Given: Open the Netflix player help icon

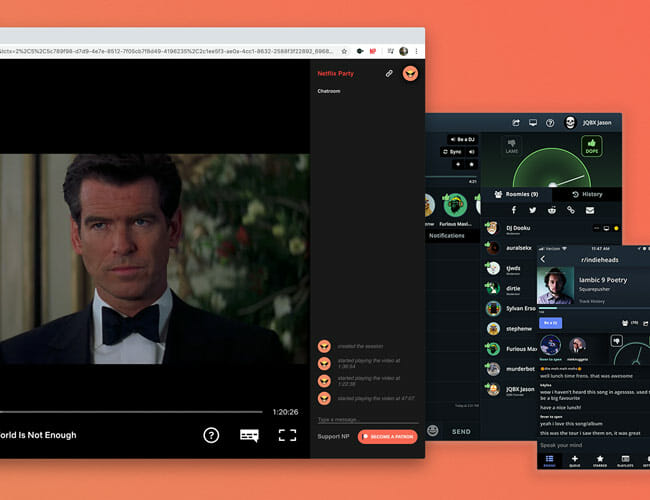Looking at the screenshot, I should click(x=211, y=435).
